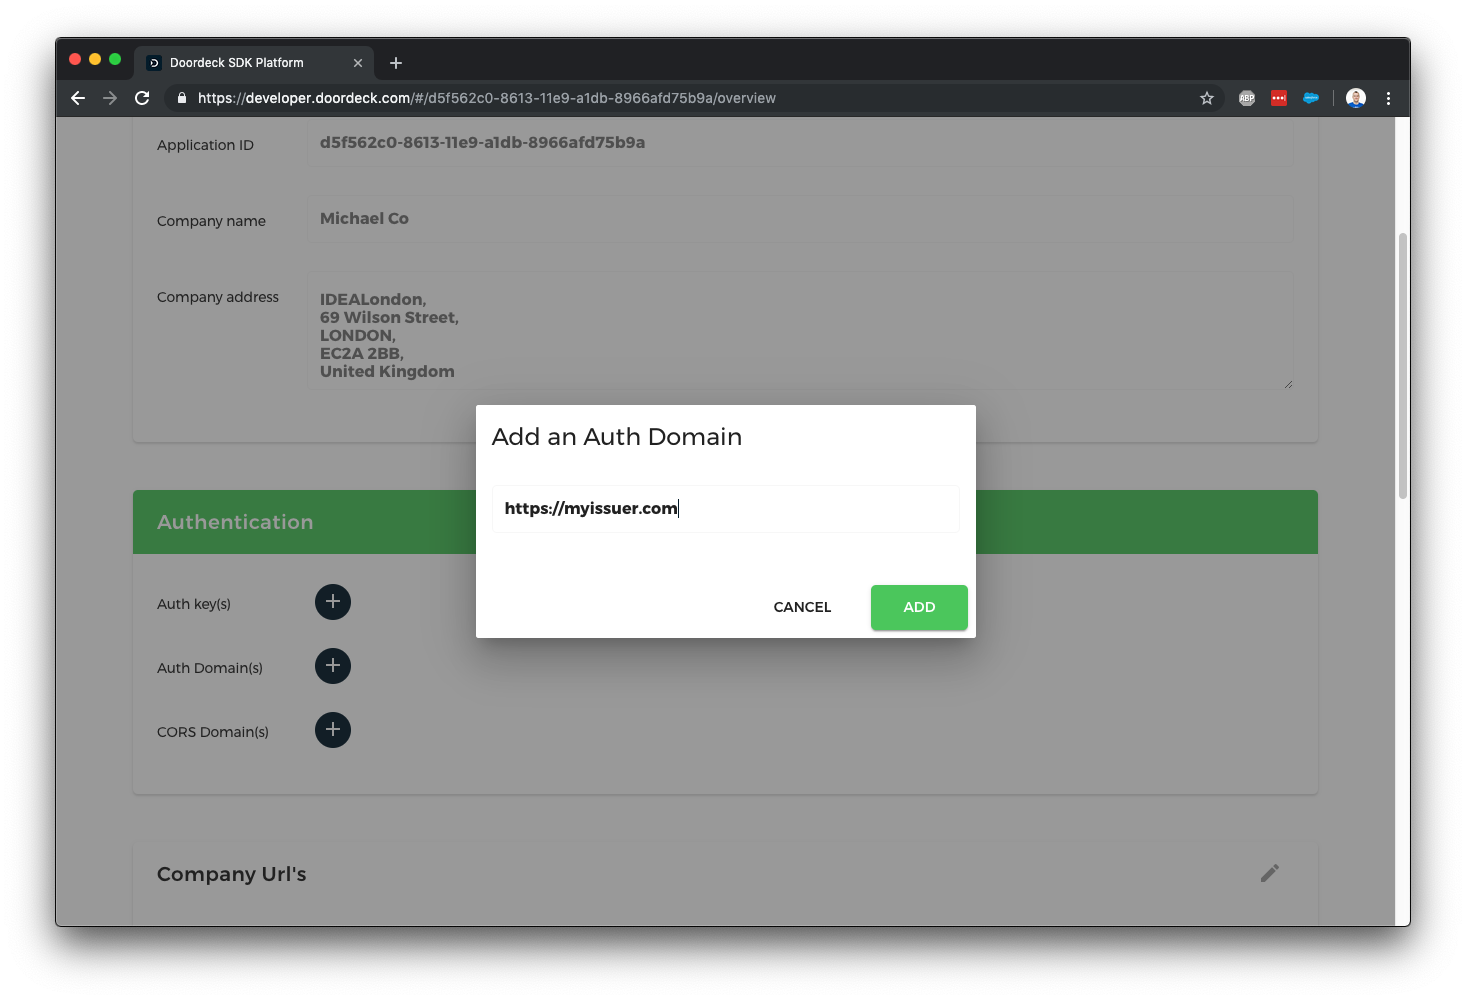Click the plus icon next to CORS Domain(s)
Screen dimensions: 1466x1000
332,730
